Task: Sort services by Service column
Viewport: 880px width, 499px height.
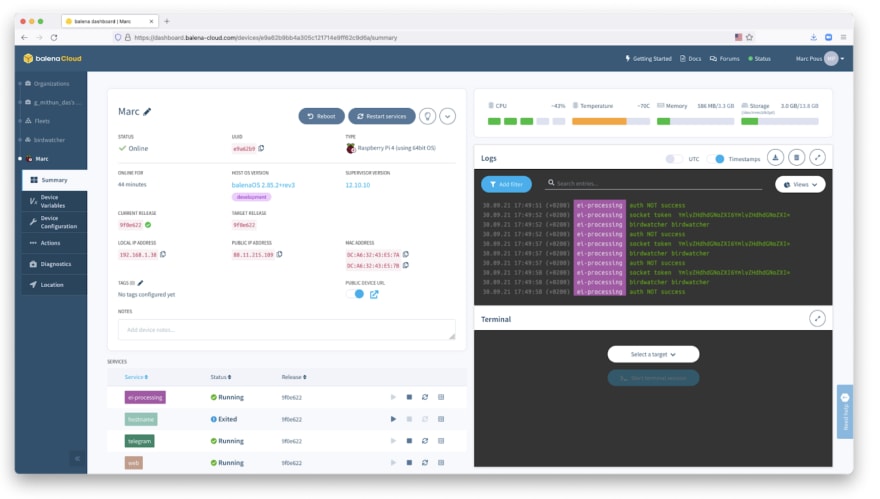Action: (136, 377)
